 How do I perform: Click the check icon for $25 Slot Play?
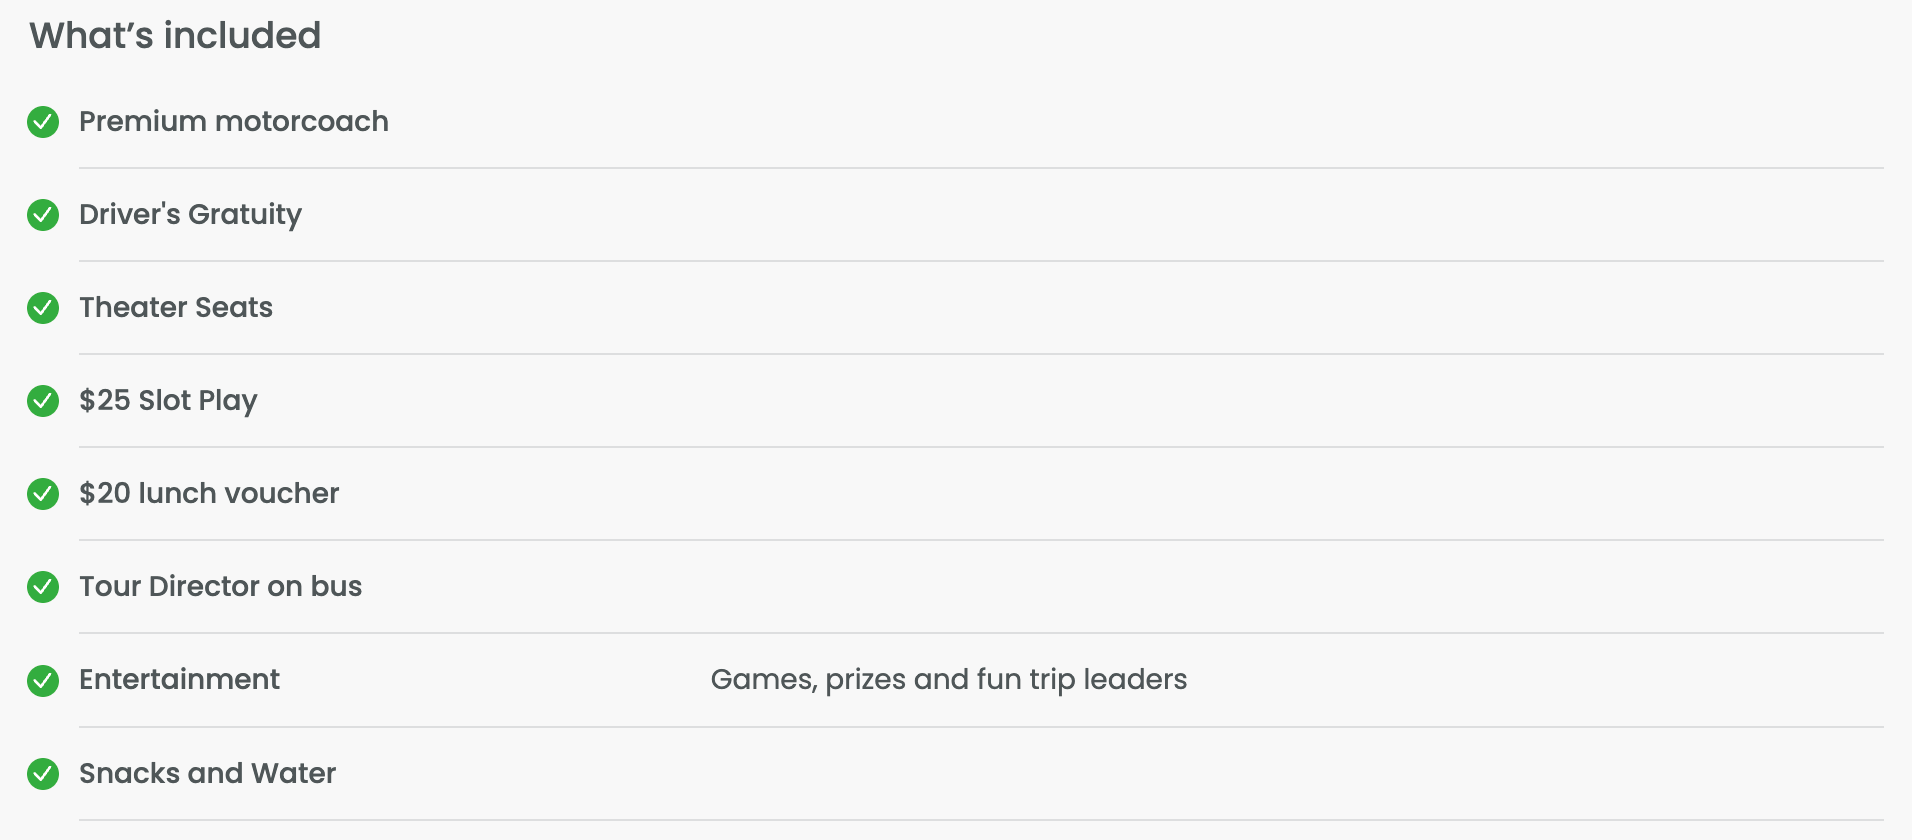pyautogui.click(x=43, y=401)
